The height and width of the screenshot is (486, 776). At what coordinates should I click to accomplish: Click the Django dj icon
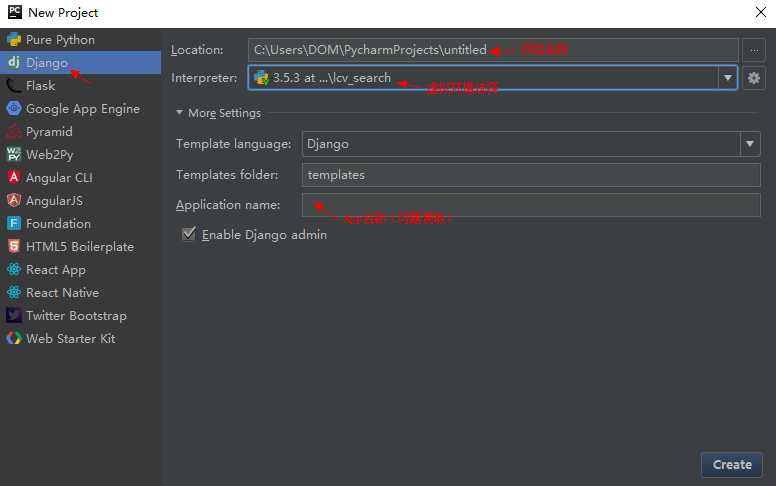point(14,62)
